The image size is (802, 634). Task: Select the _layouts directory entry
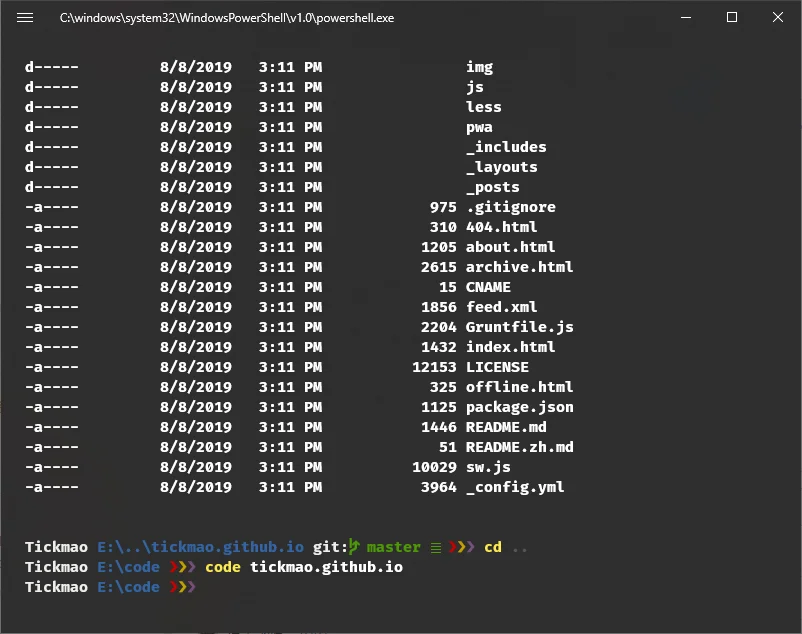click(x=502, y=167)
